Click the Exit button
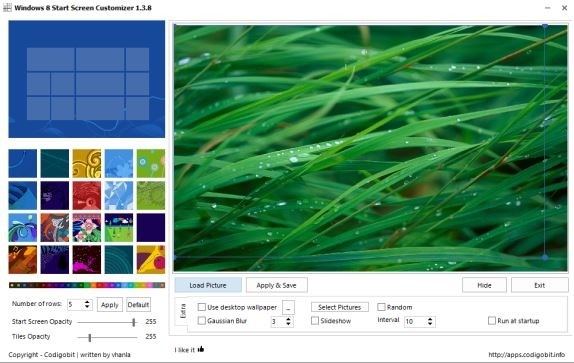574x363 pixels. pos(540,285)
